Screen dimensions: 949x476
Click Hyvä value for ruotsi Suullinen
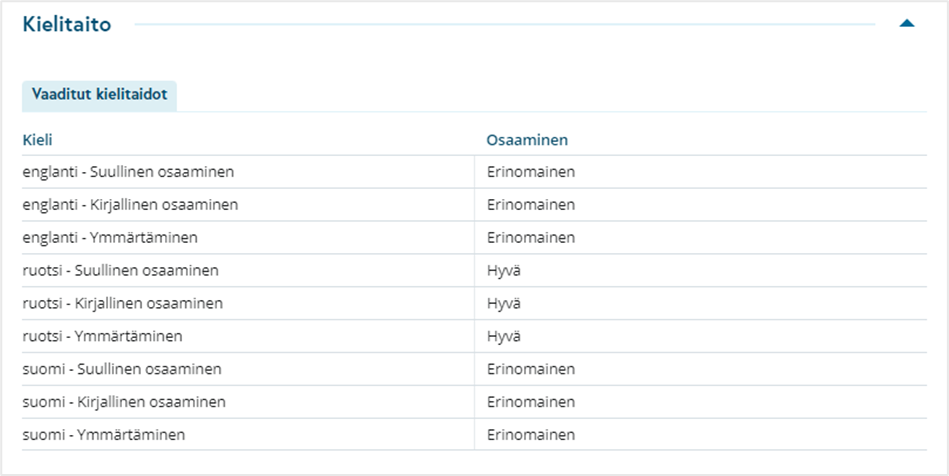coord(504,270)
